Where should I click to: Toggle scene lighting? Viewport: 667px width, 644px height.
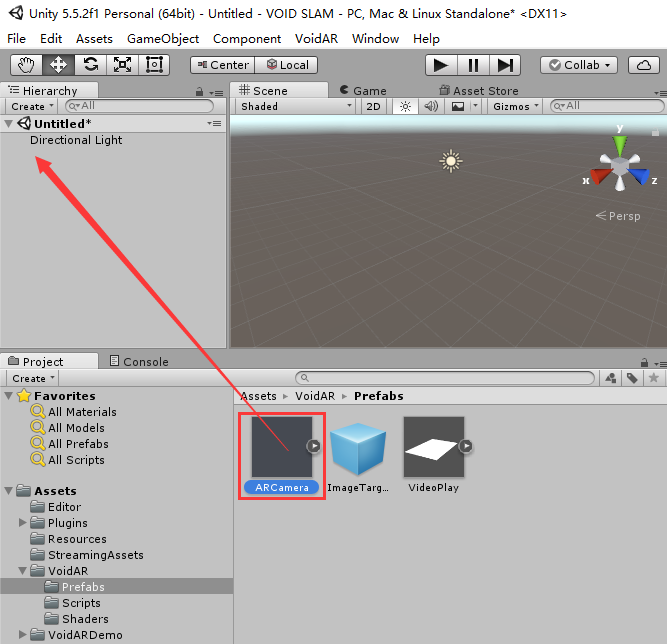(x=405, y=106)
